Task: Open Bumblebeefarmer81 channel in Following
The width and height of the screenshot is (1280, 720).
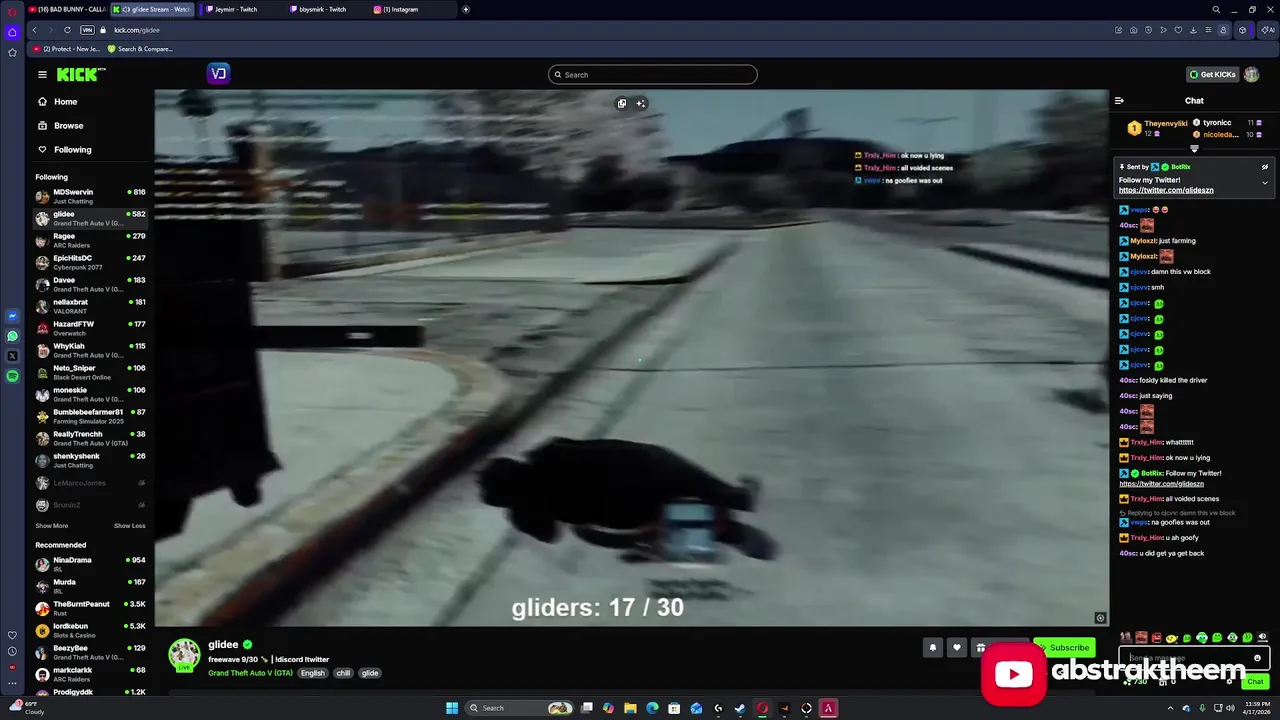Action: tap(91, 416)
